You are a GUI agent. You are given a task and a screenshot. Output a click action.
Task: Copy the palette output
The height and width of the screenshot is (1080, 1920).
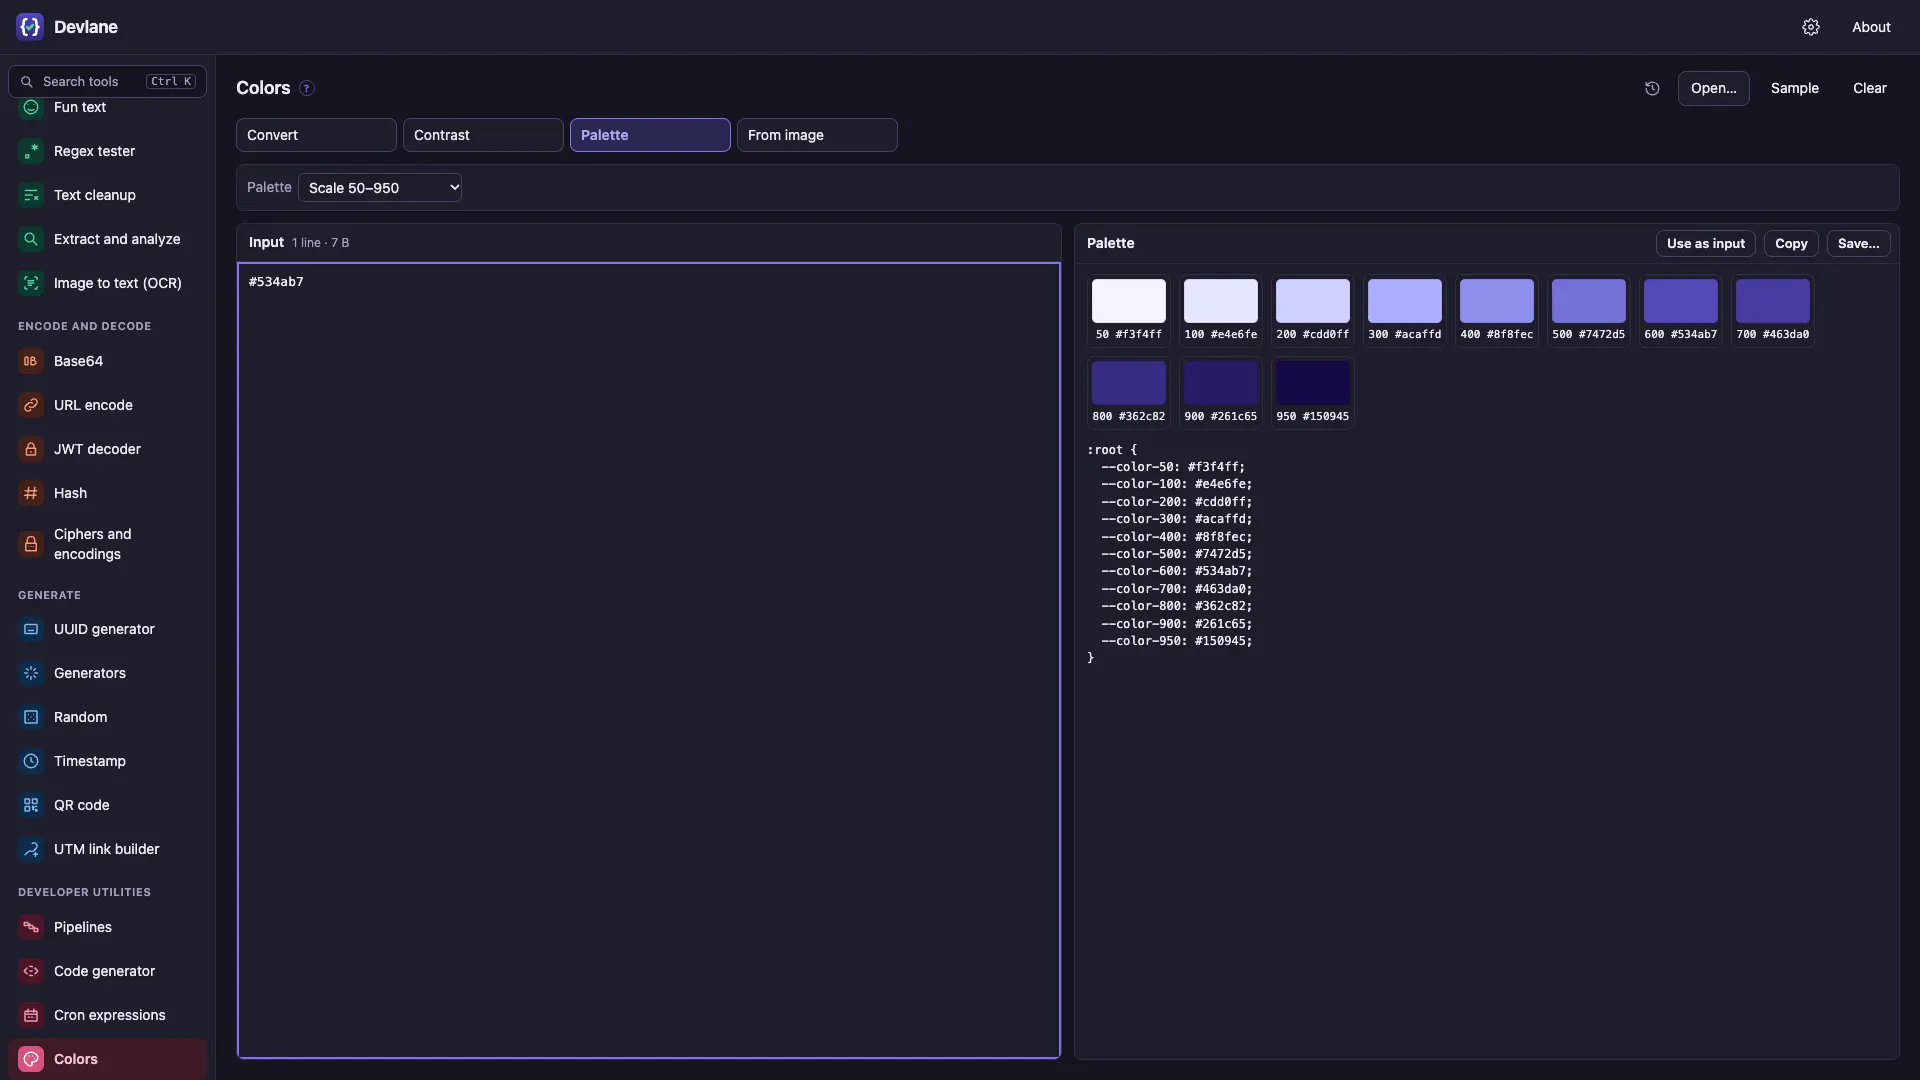pos(1791,243)
